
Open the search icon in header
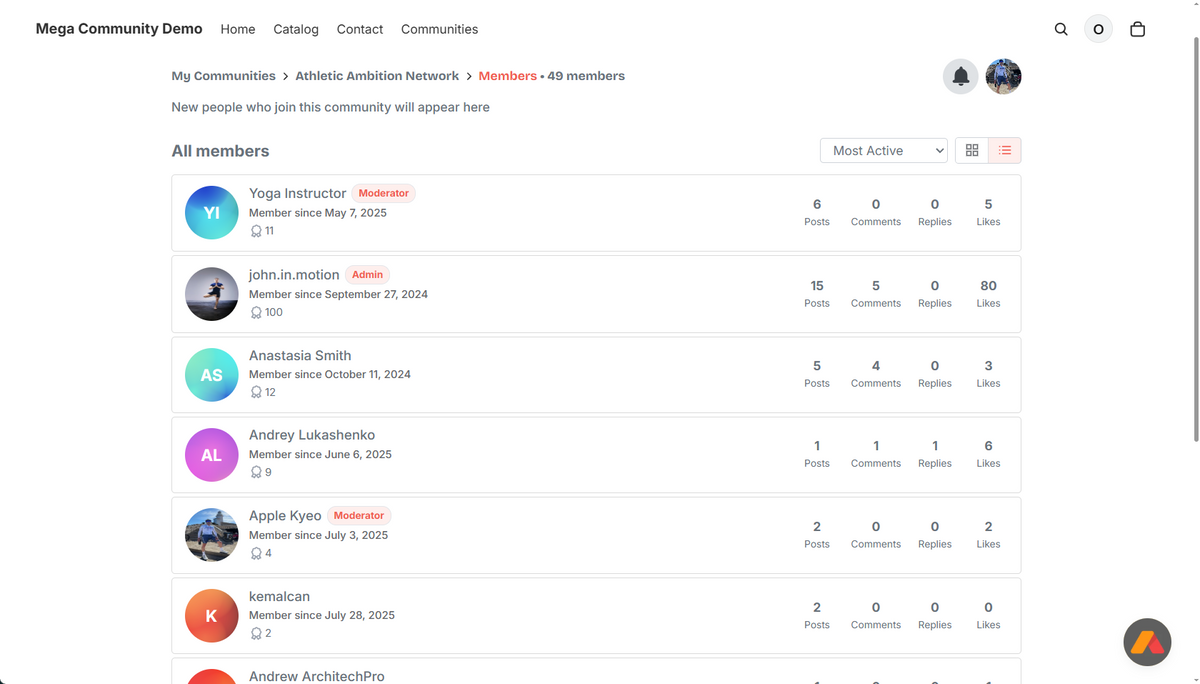coord(1061,29)
